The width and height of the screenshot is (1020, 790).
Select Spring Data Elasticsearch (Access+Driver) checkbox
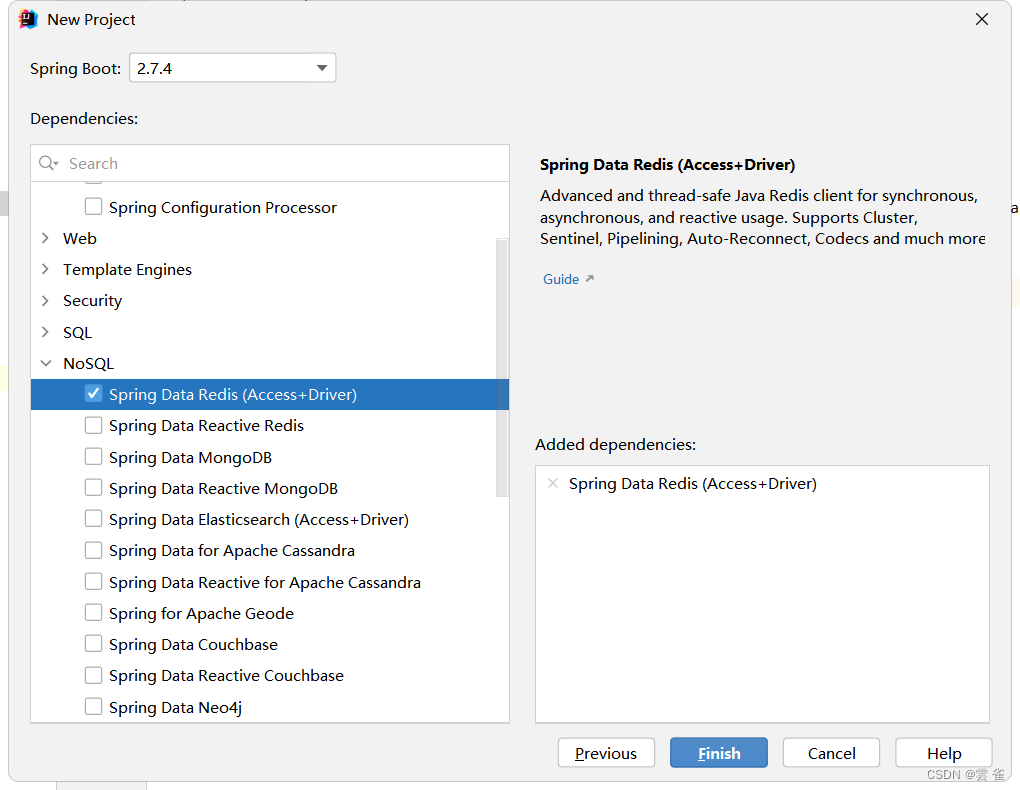94,519
